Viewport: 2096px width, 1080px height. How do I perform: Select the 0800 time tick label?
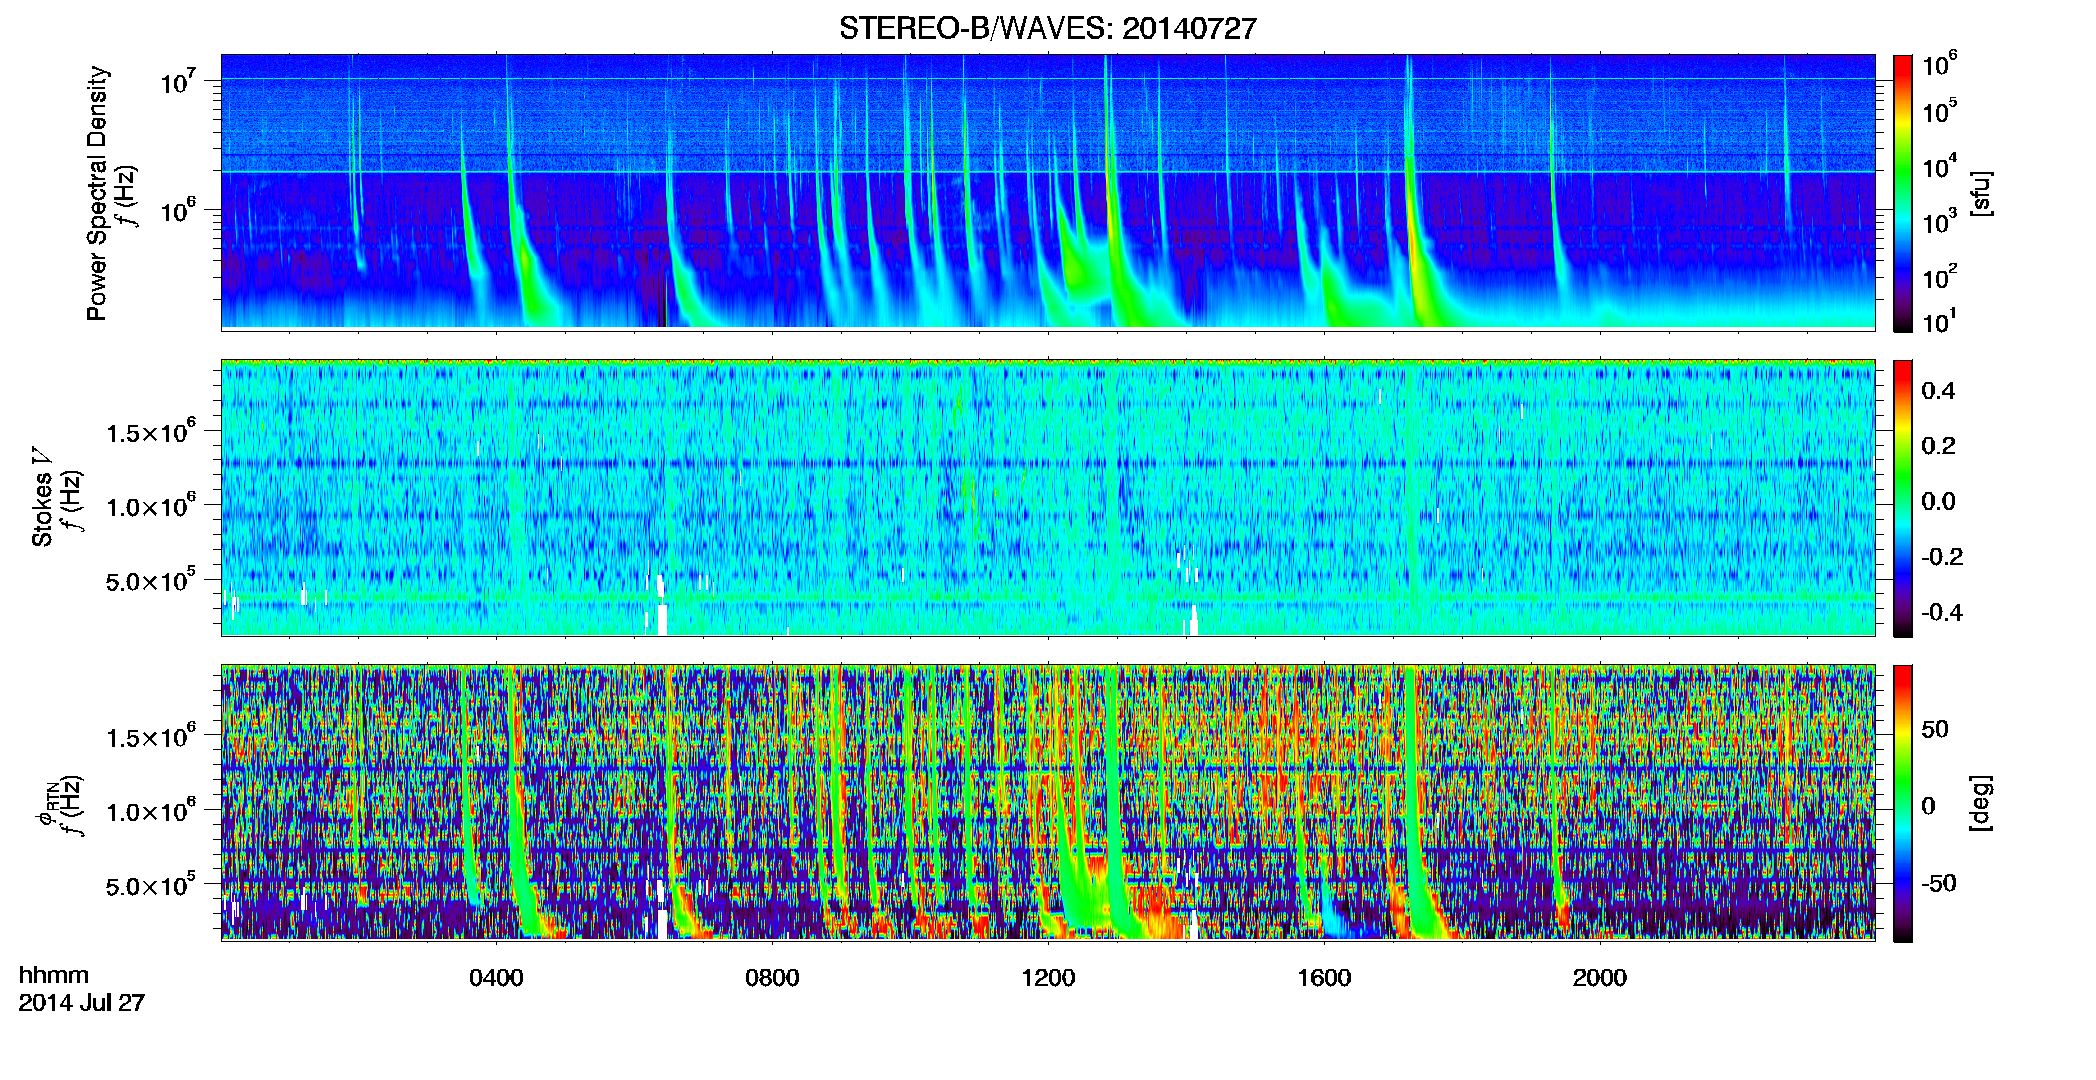point(772,978)
